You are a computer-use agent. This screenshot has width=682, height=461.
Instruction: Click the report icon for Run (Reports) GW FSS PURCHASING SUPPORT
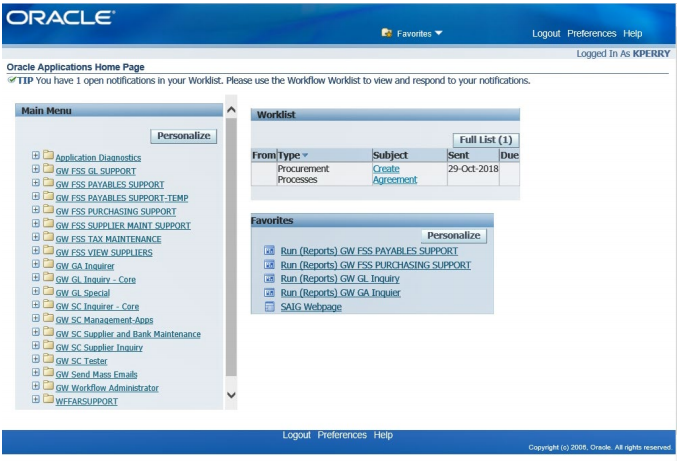click(270, 264)
